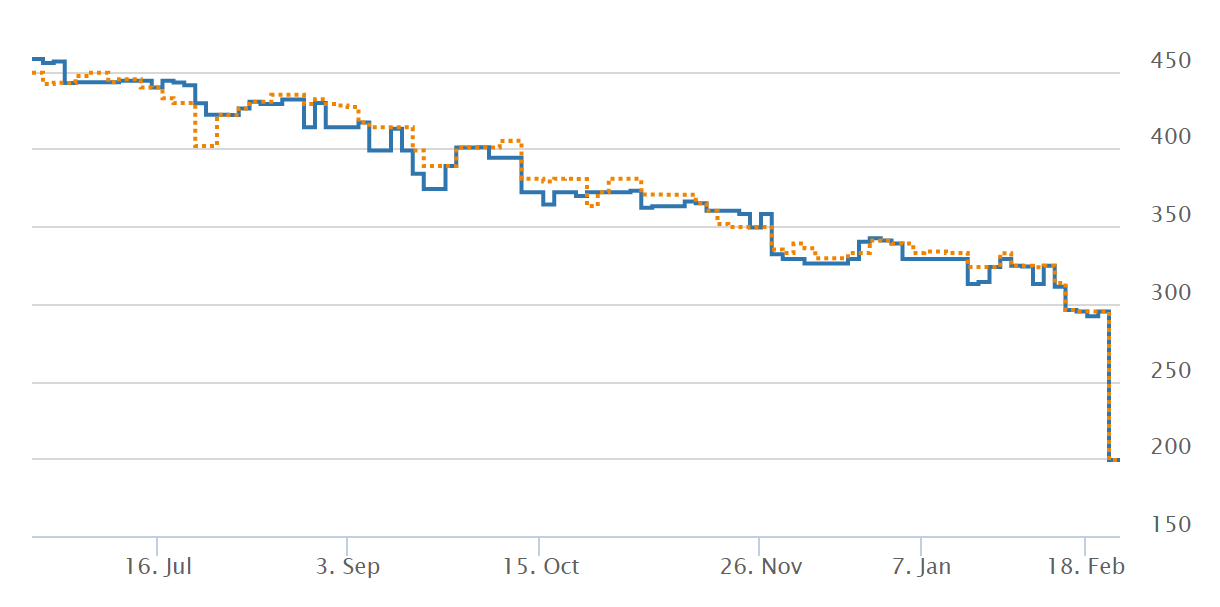Click the '26. Nov' x-axis date label

point(760,567)
